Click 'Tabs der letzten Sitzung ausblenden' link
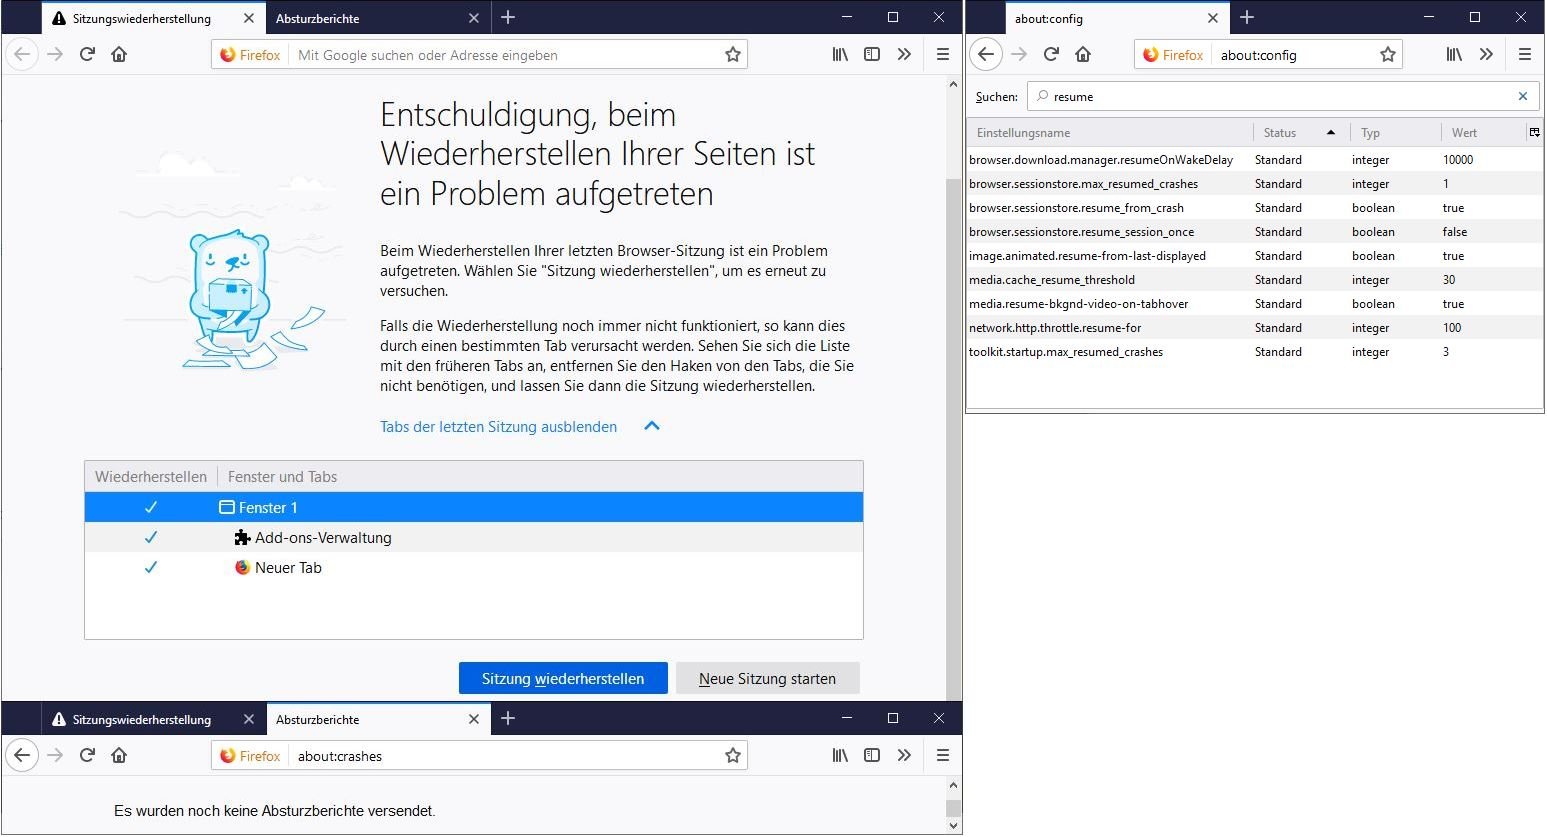The height and width of the screenshot is (837, 1547). coord(498,426)
